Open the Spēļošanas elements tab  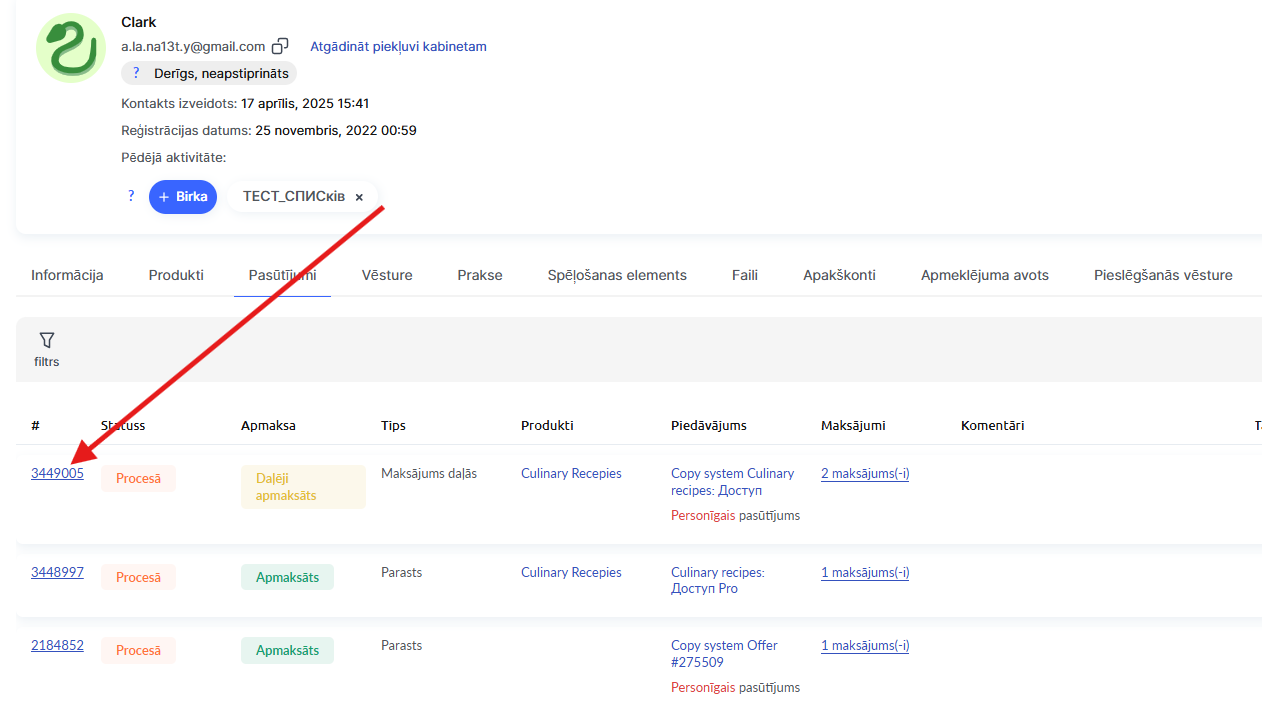(617, 275)
